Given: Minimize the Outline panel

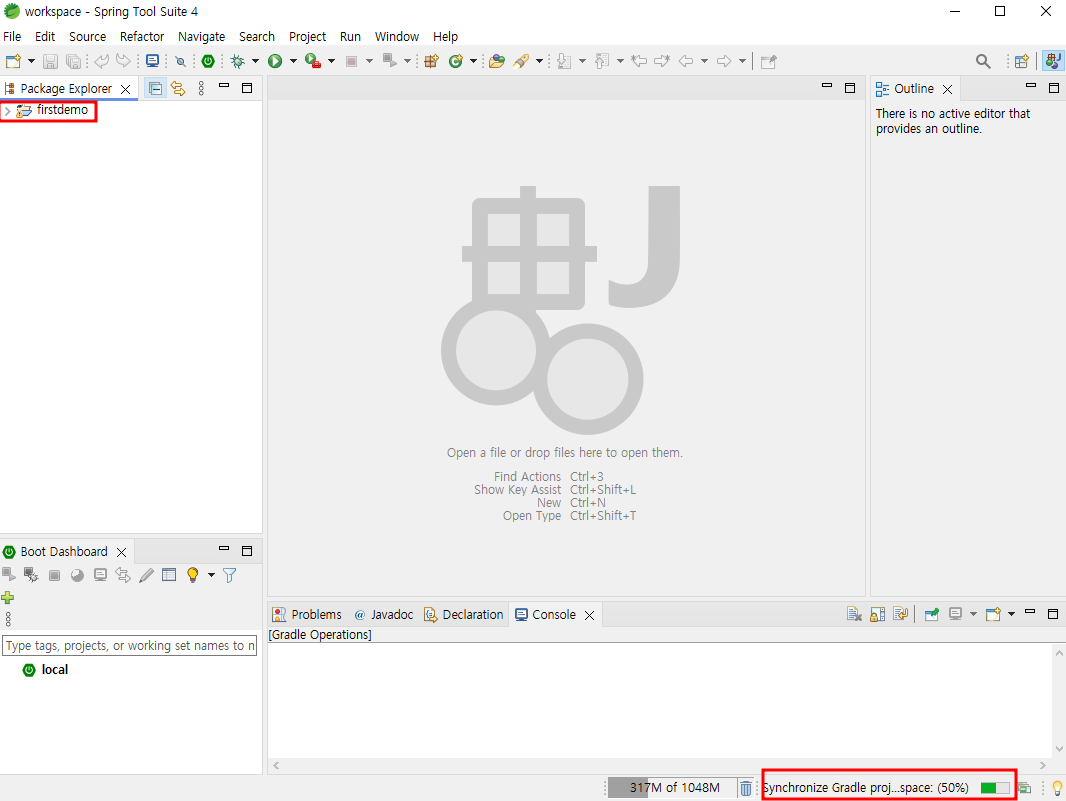Looking at the screenshot, I should (1031, 86).
